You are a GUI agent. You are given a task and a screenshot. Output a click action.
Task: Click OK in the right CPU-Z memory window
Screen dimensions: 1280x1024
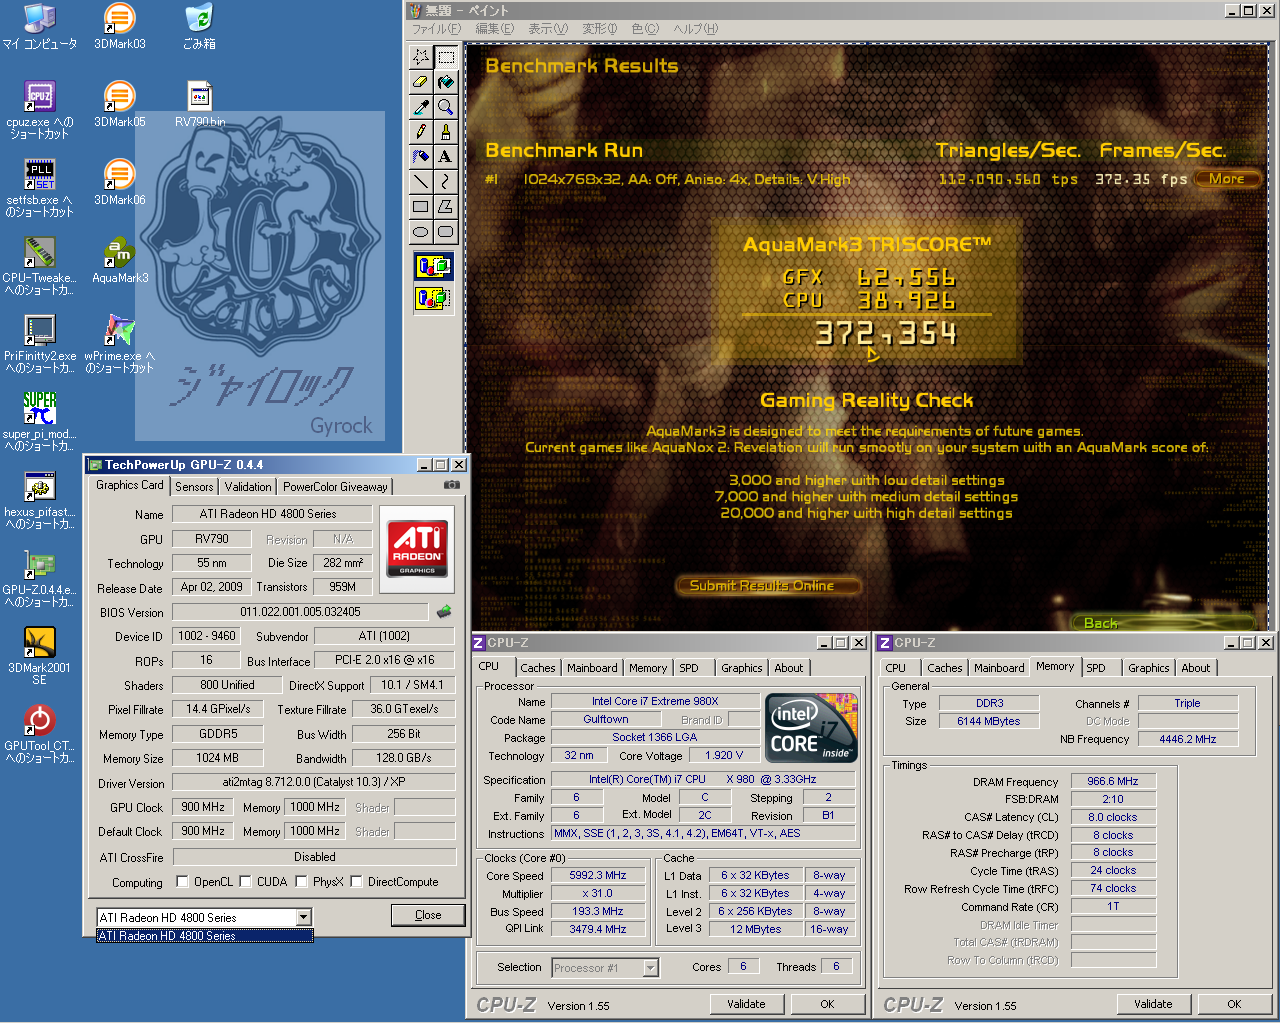pos(1234,1004)
